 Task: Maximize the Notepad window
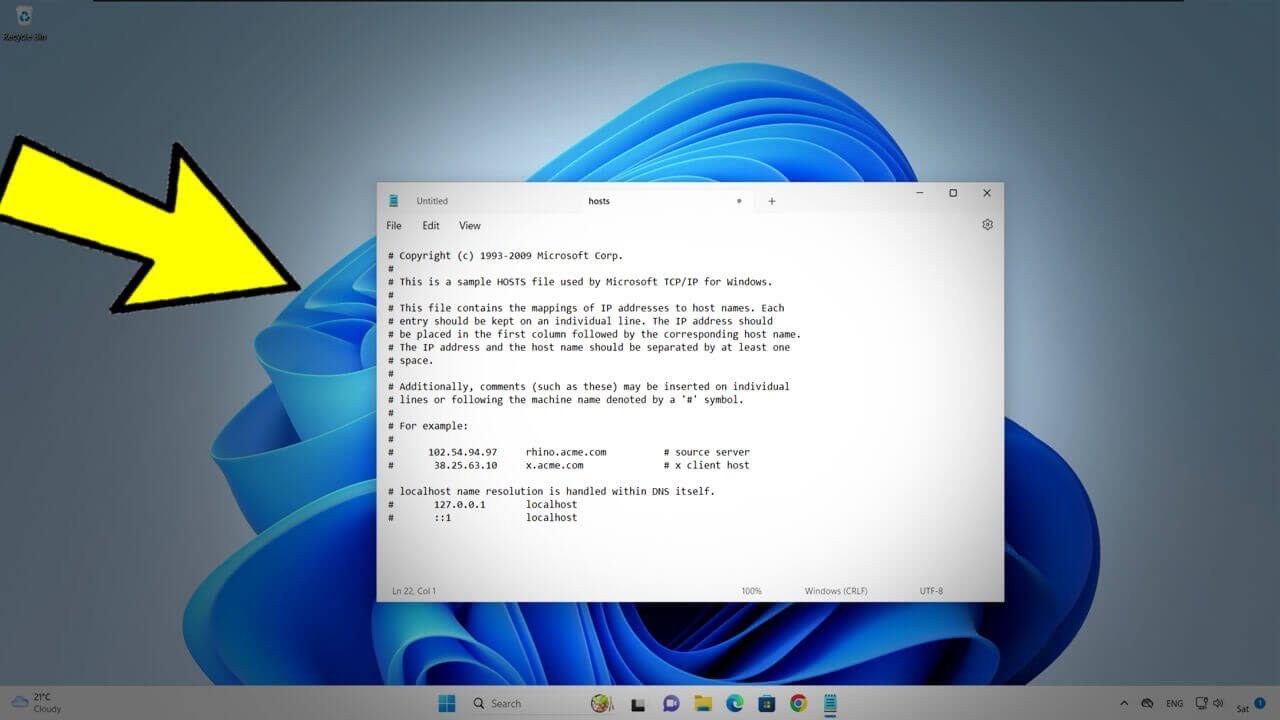click(953, 193)
